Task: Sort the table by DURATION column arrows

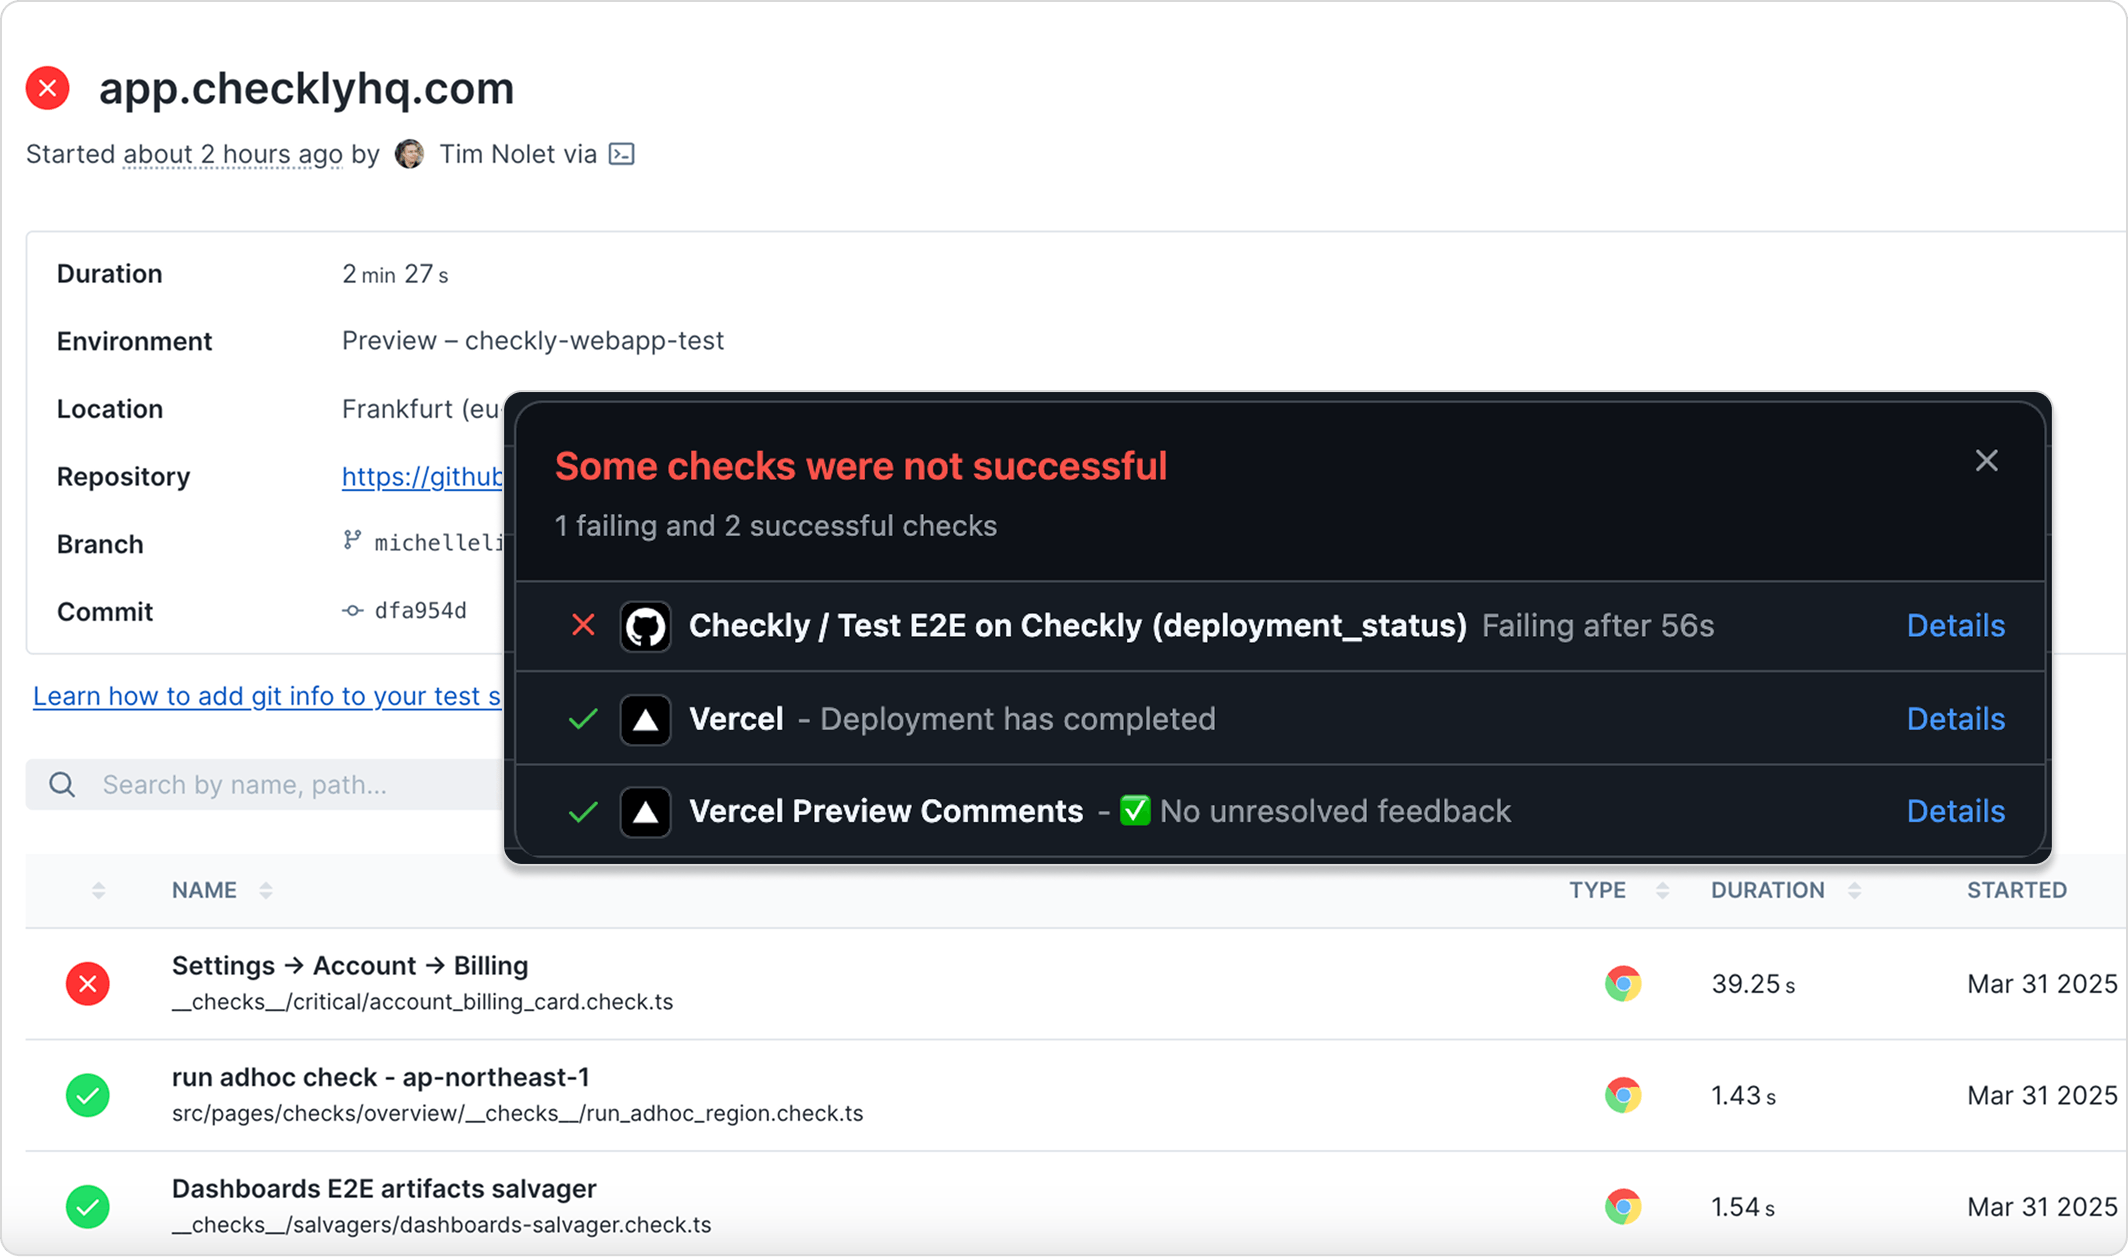Action: [1854, 890]
